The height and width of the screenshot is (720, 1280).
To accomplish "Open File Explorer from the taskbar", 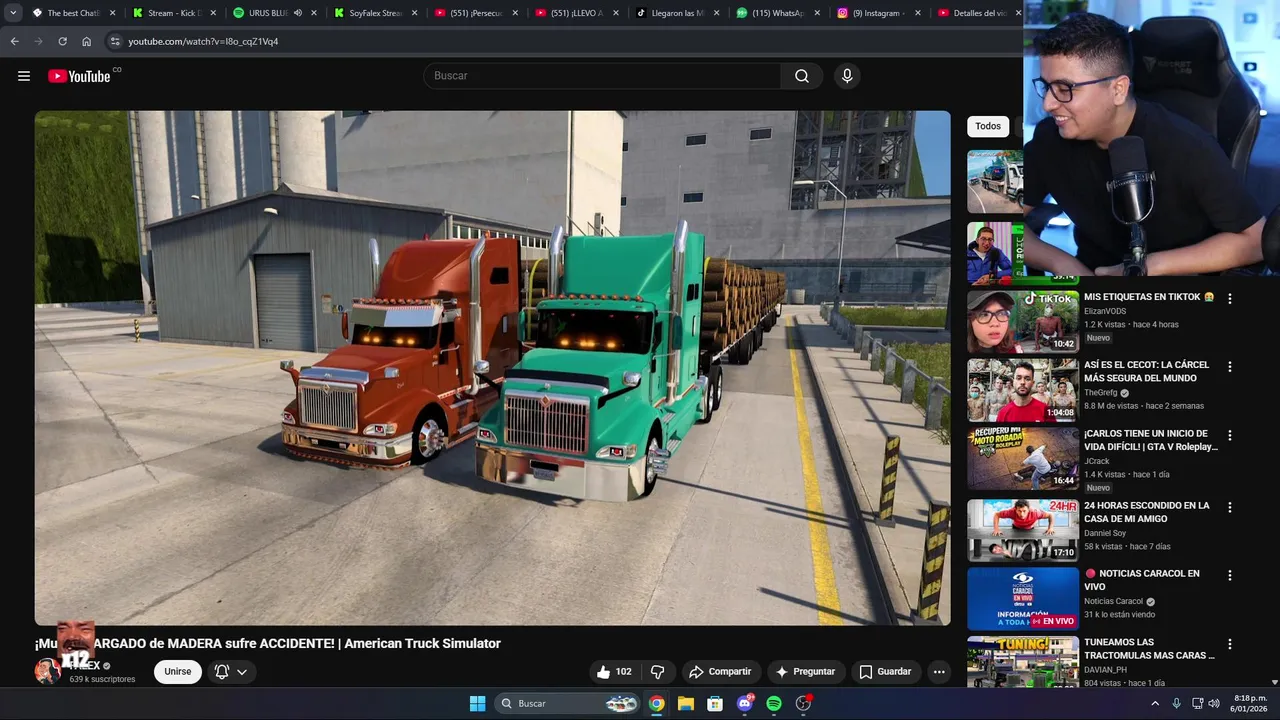I will coord(685,704).
